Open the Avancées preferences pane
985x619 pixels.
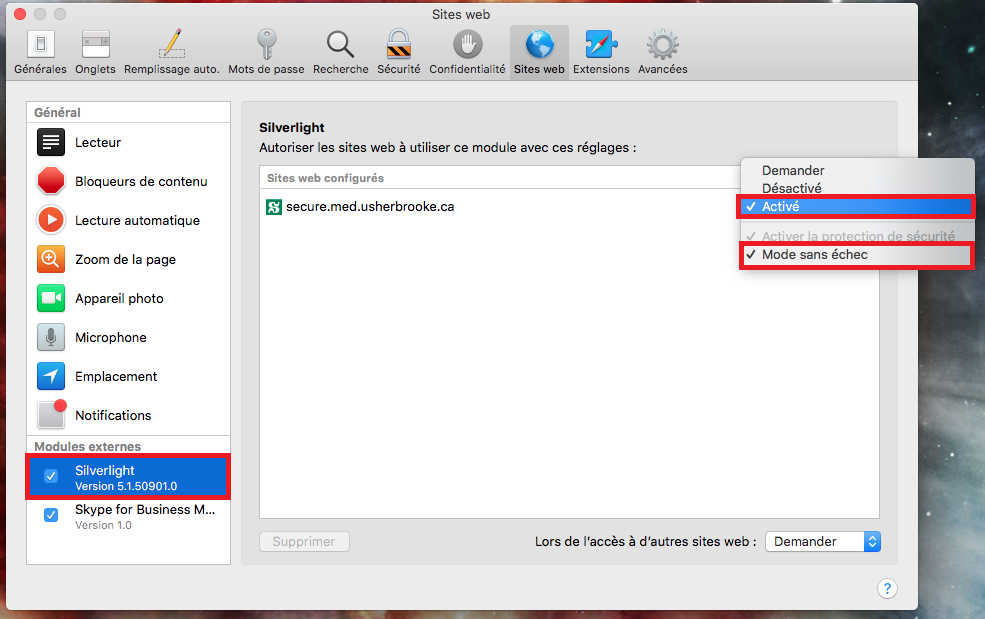point(662,52)
